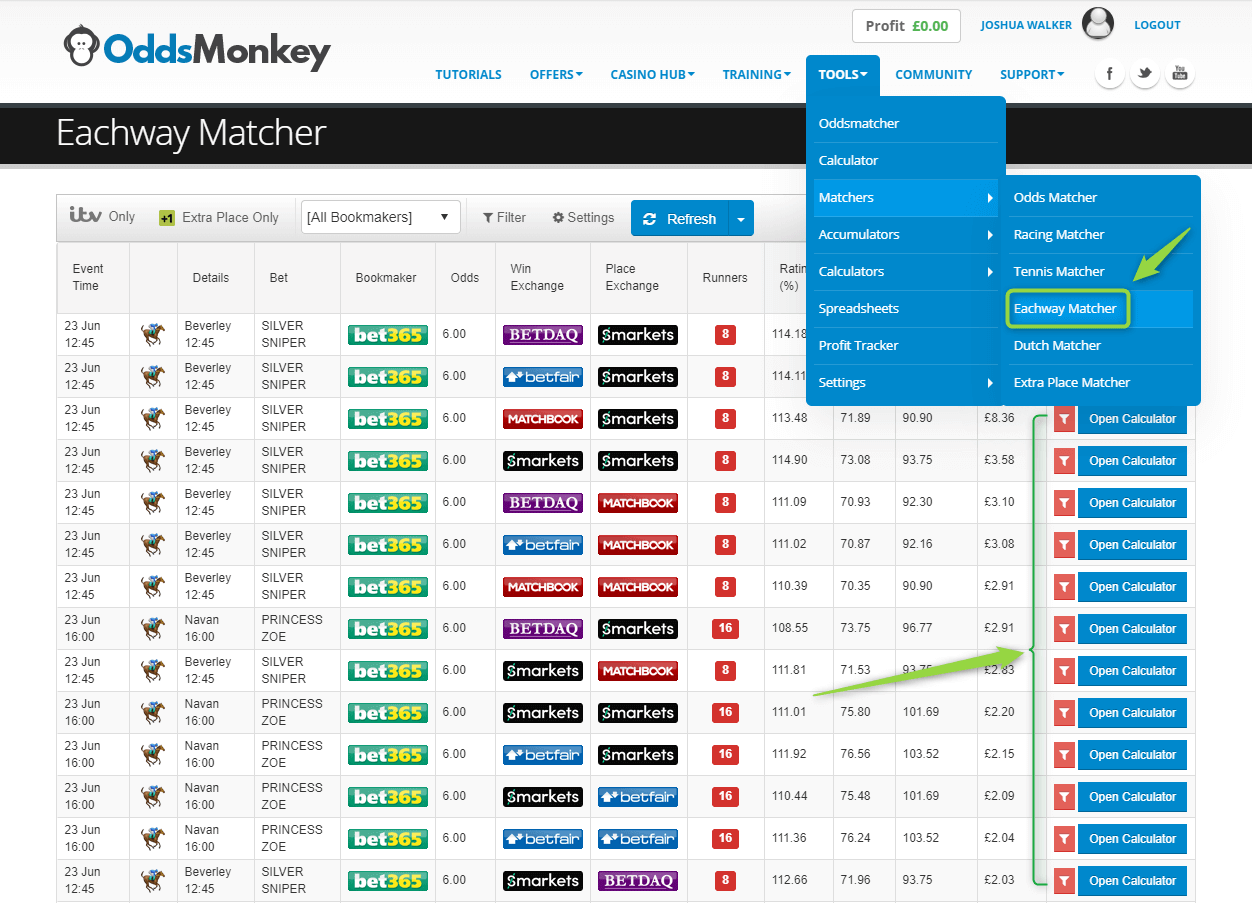Click the Profit £0.00 box
The height and width of the screenshot is (903, 1252).
906,26
